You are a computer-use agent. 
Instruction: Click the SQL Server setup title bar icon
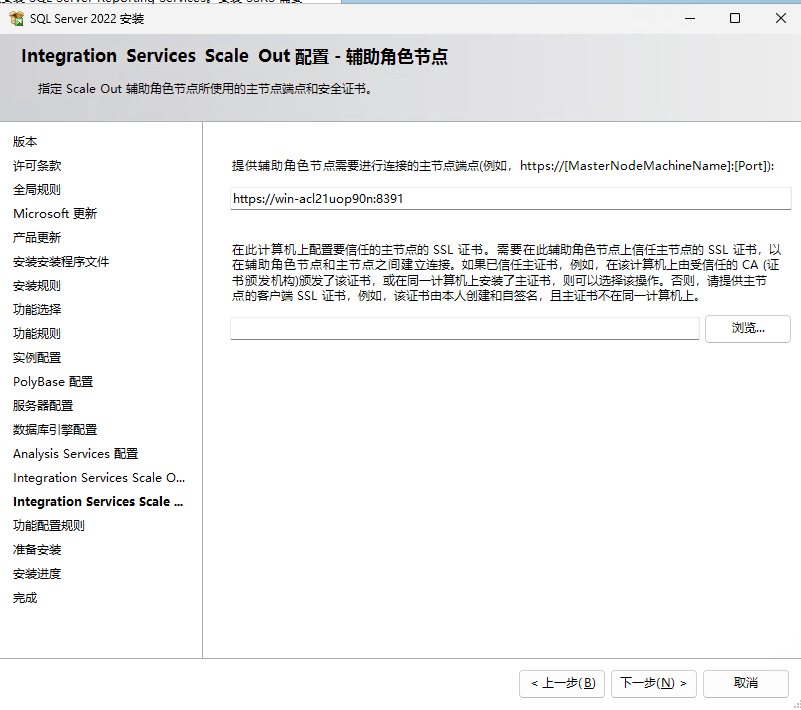16,19
